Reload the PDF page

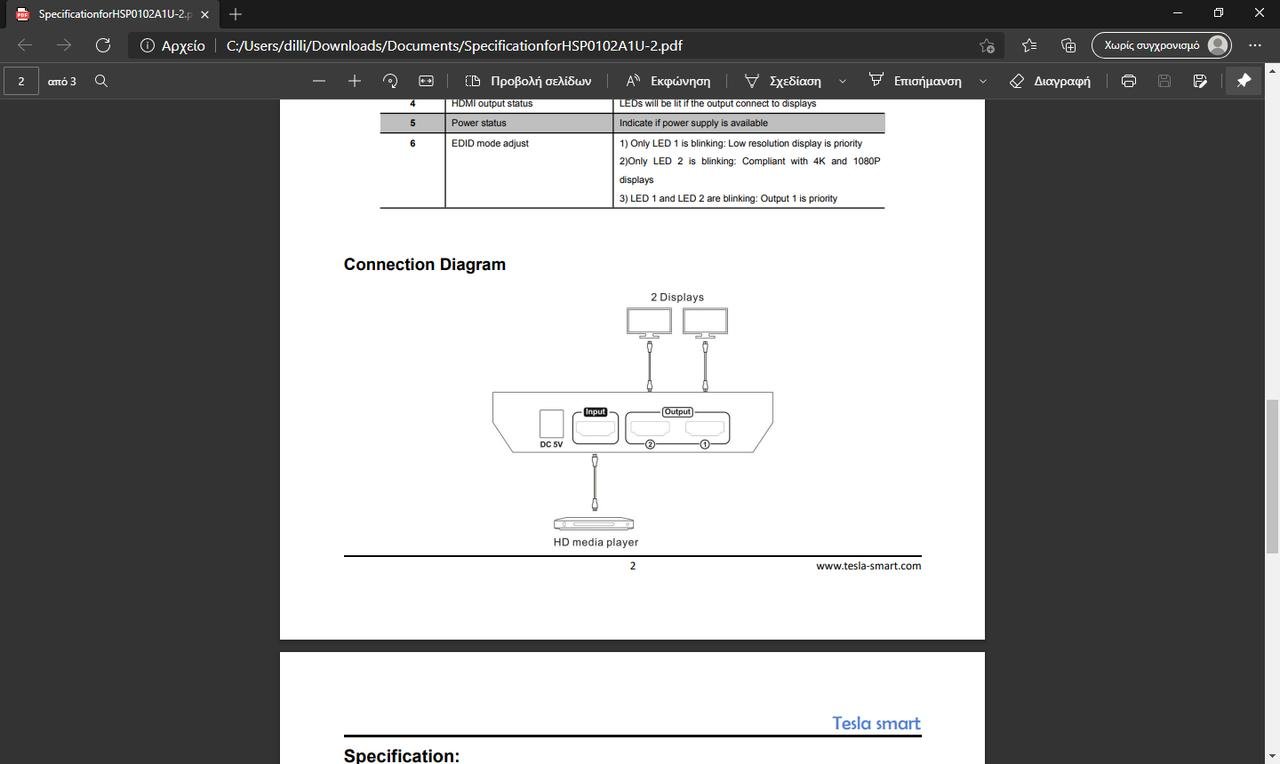point(103,45)
